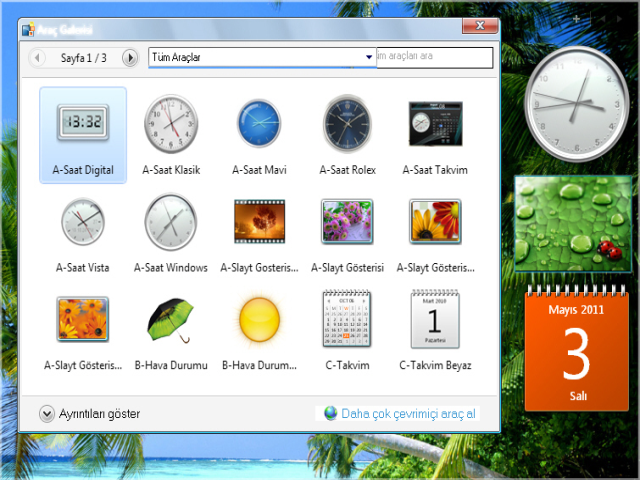Expand Ayrıntıları göster details
640x480 pixels.
click(90, 414)
